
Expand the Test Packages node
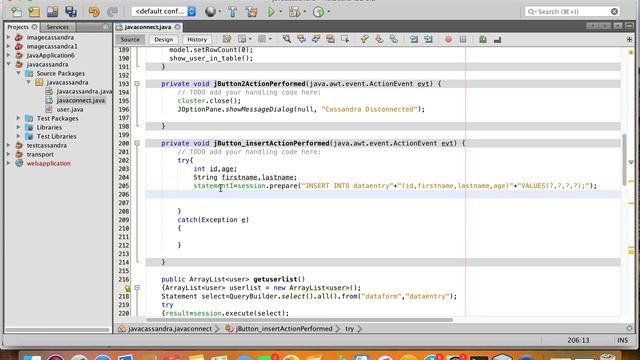[x=18, y=118]
